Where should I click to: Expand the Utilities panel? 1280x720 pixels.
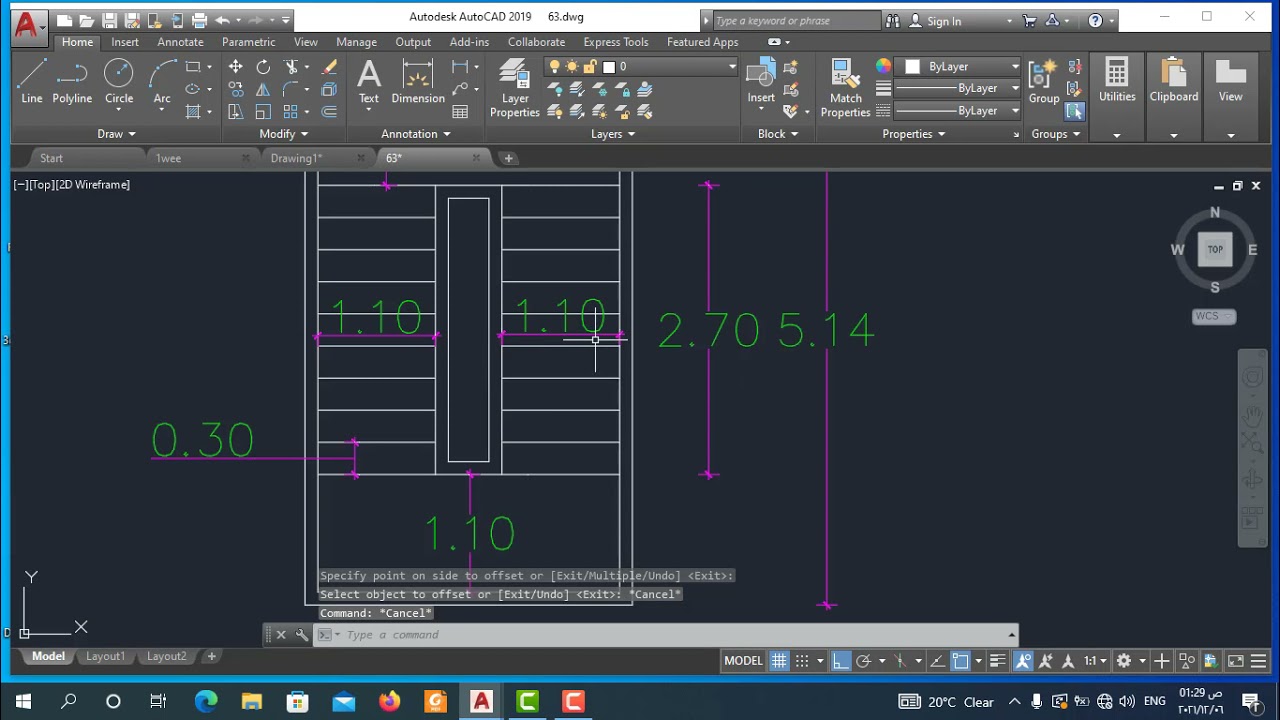[1117, 135]
